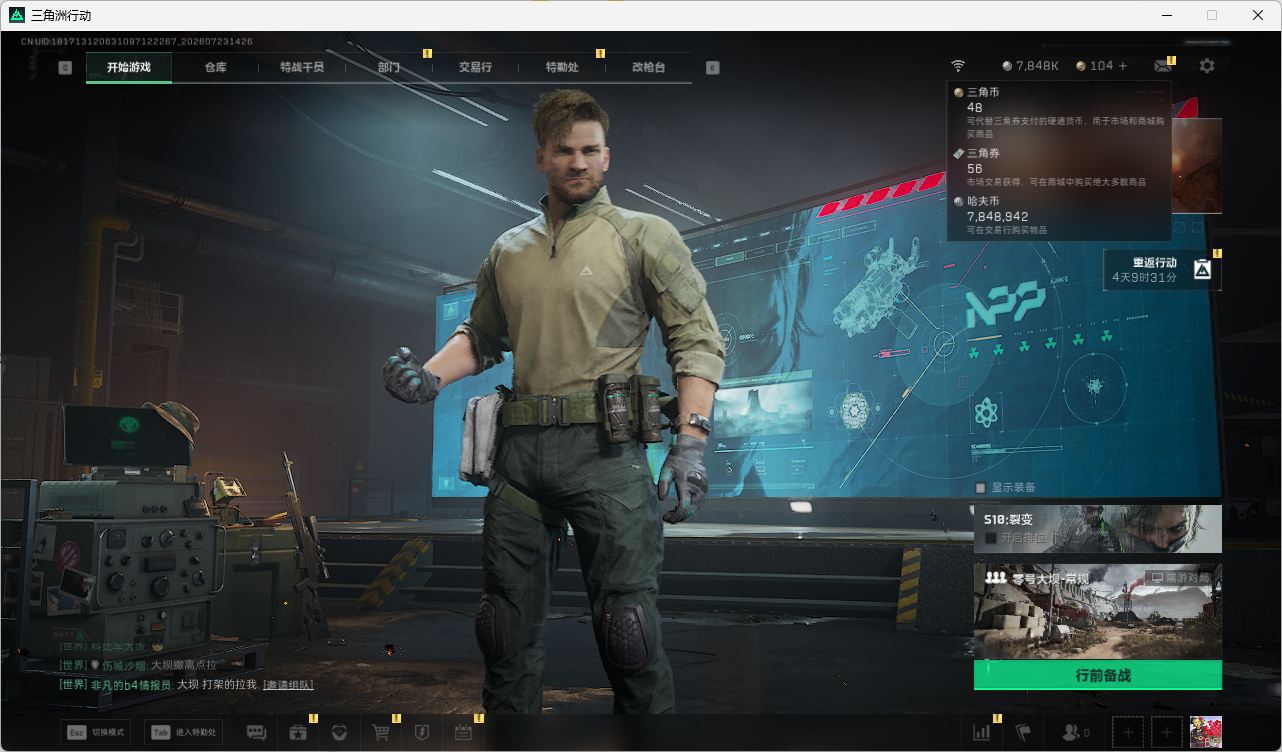Open the chat bubbles icon

(257, 733)
